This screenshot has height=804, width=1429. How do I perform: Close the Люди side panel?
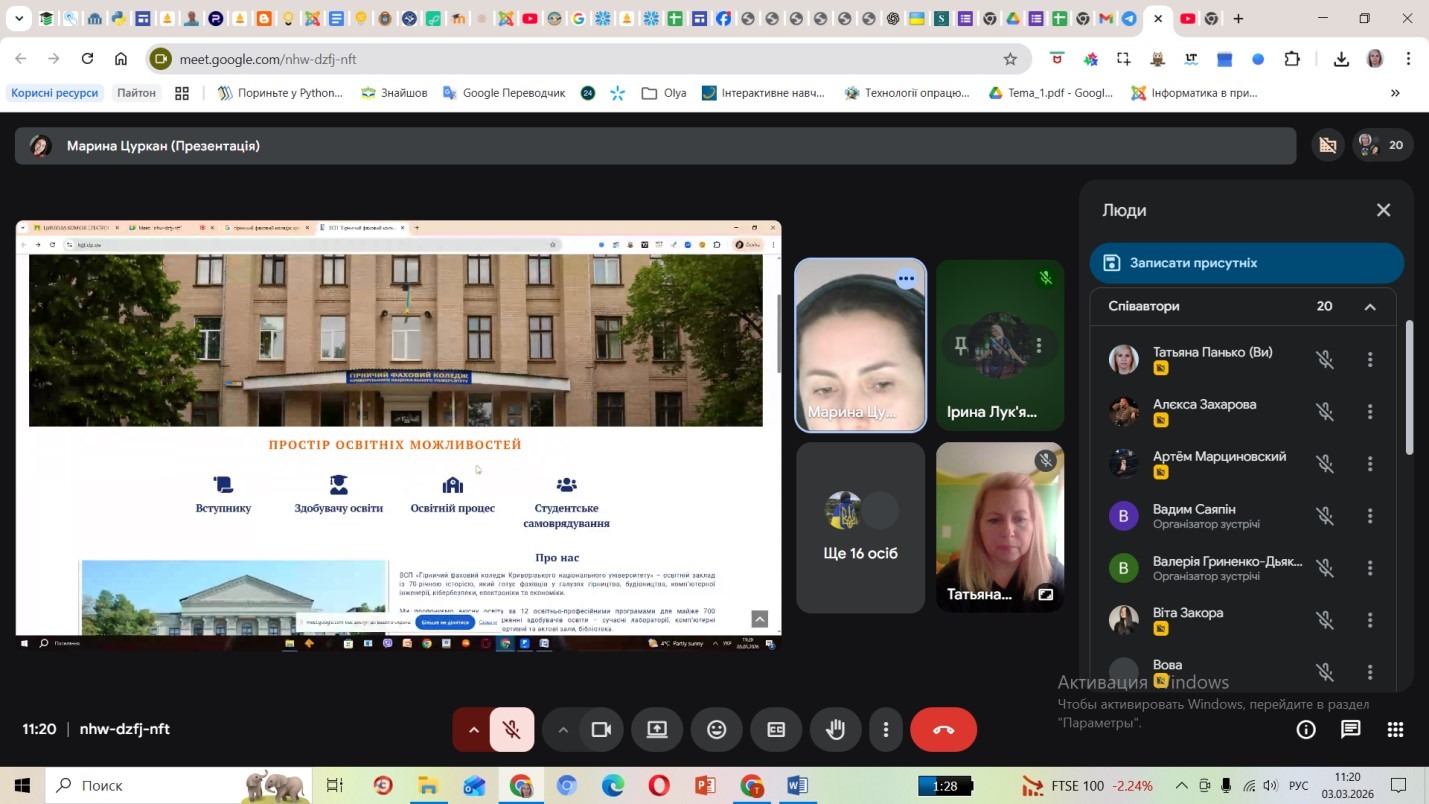(x=1383, y=210)
